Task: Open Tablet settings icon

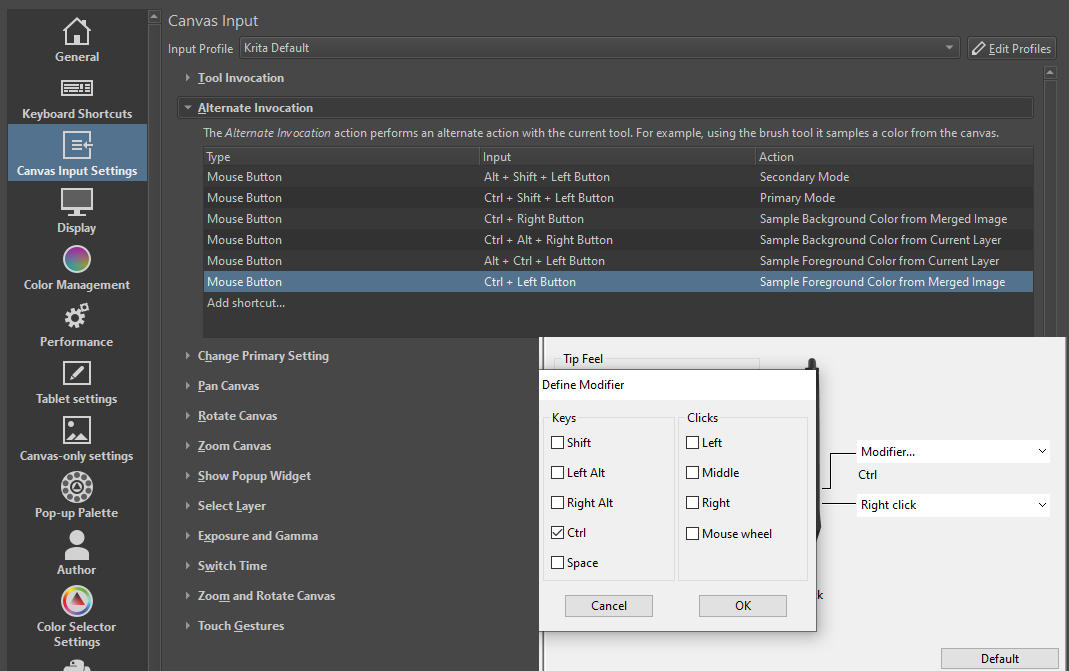Action: tap(76, 374)
